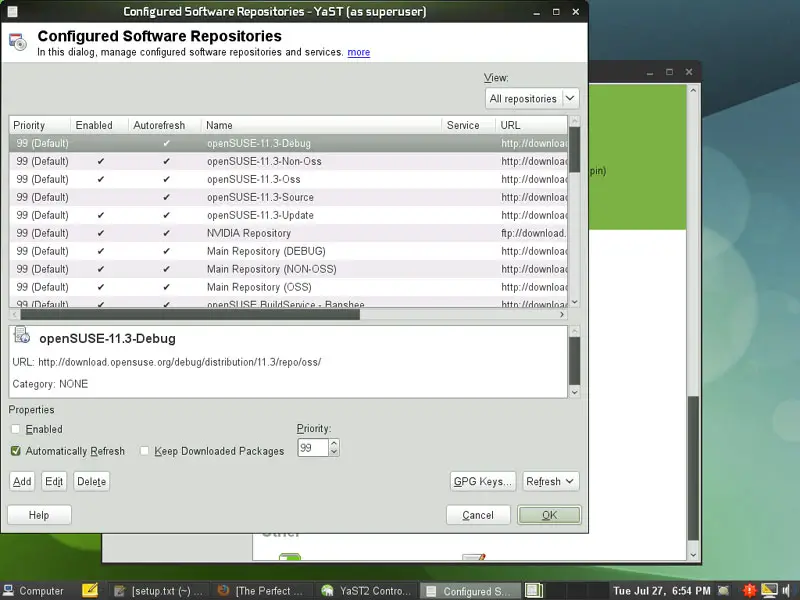The image size is (800, 600).
Task: Click Configured S... taskbar entry
Action: click(469, 591)
